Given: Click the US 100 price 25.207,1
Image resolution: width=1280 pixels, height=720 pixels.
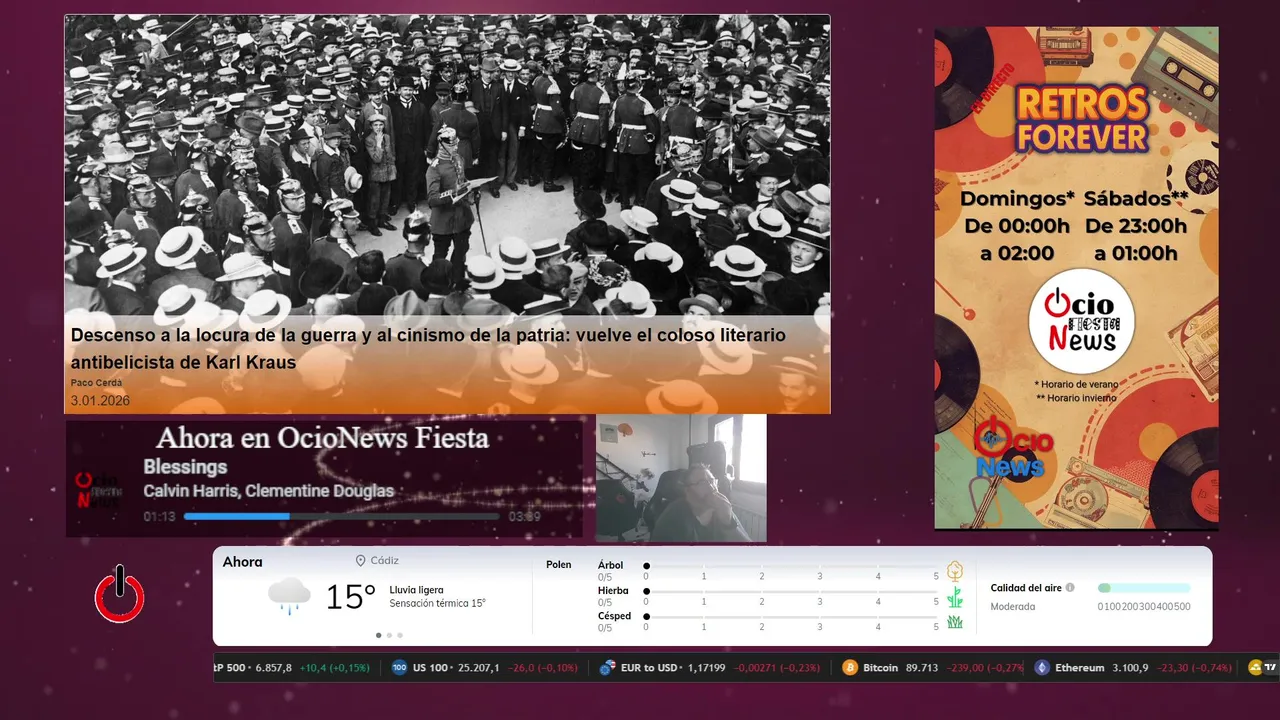Looking at the screenshot, I should pyautogui.click(x=478, y=668).
